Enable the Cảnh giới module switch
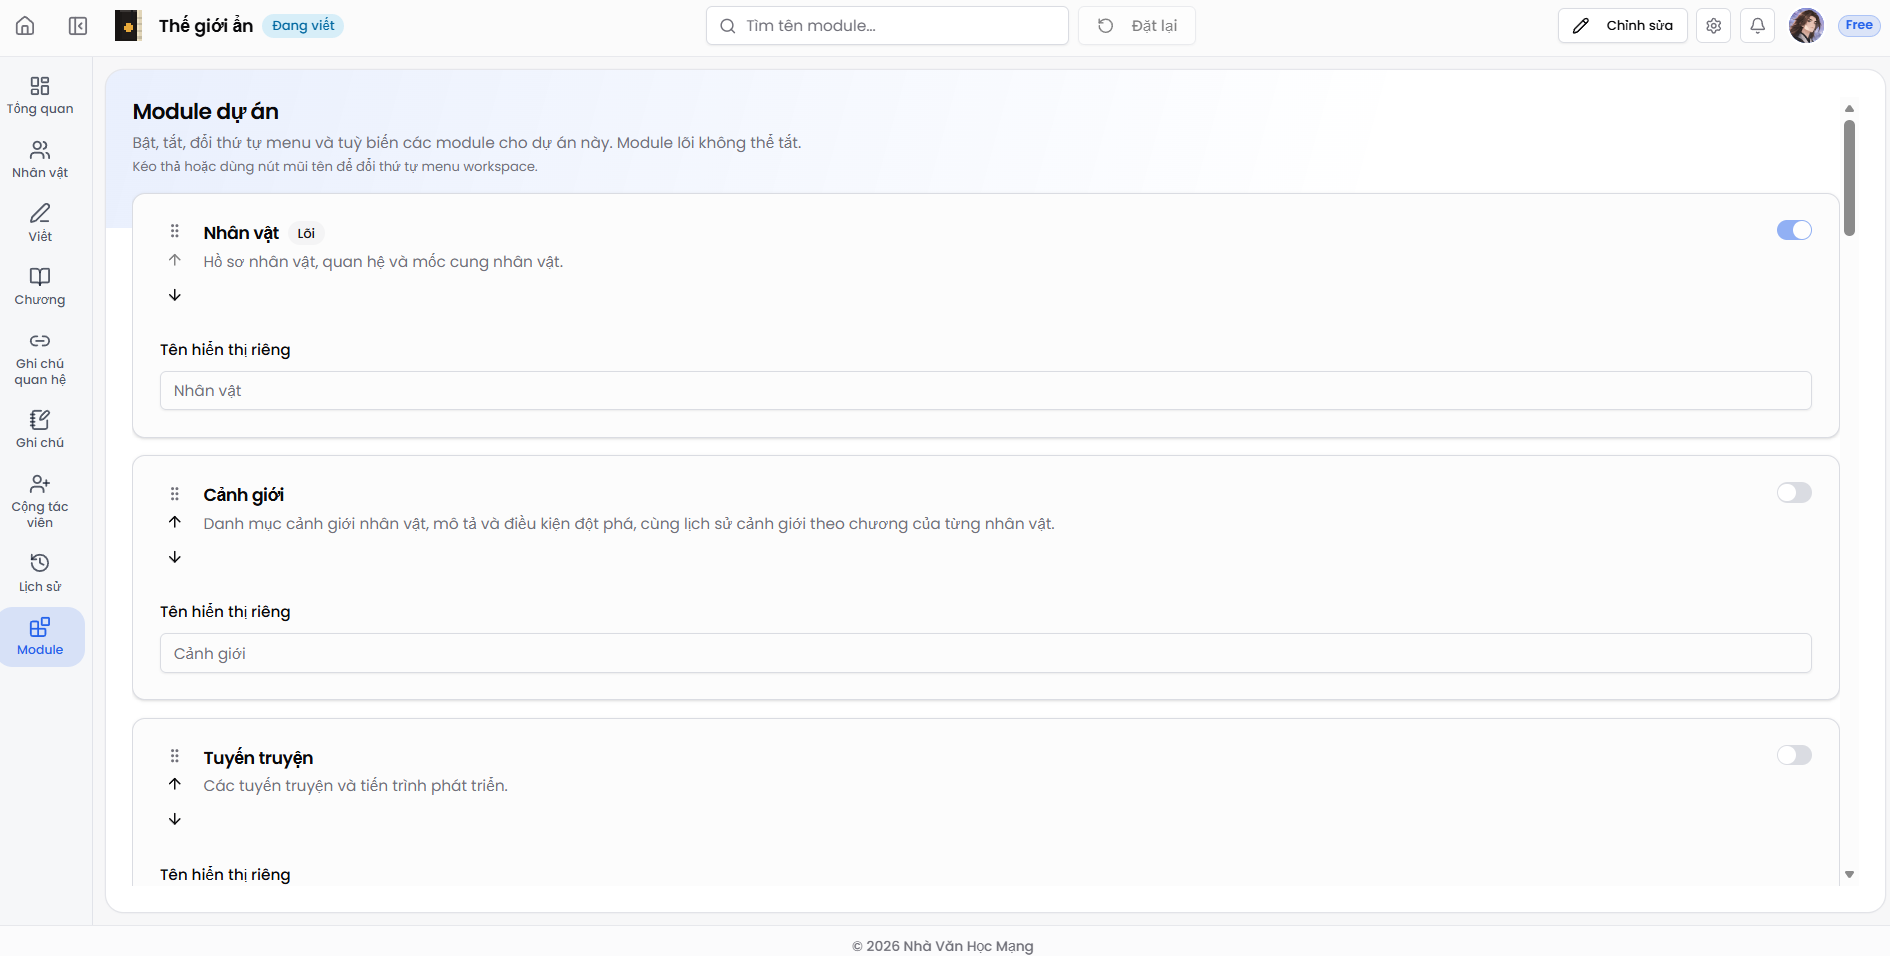Viewport: 1890px width, 956px height. [x=1794, y=492]
